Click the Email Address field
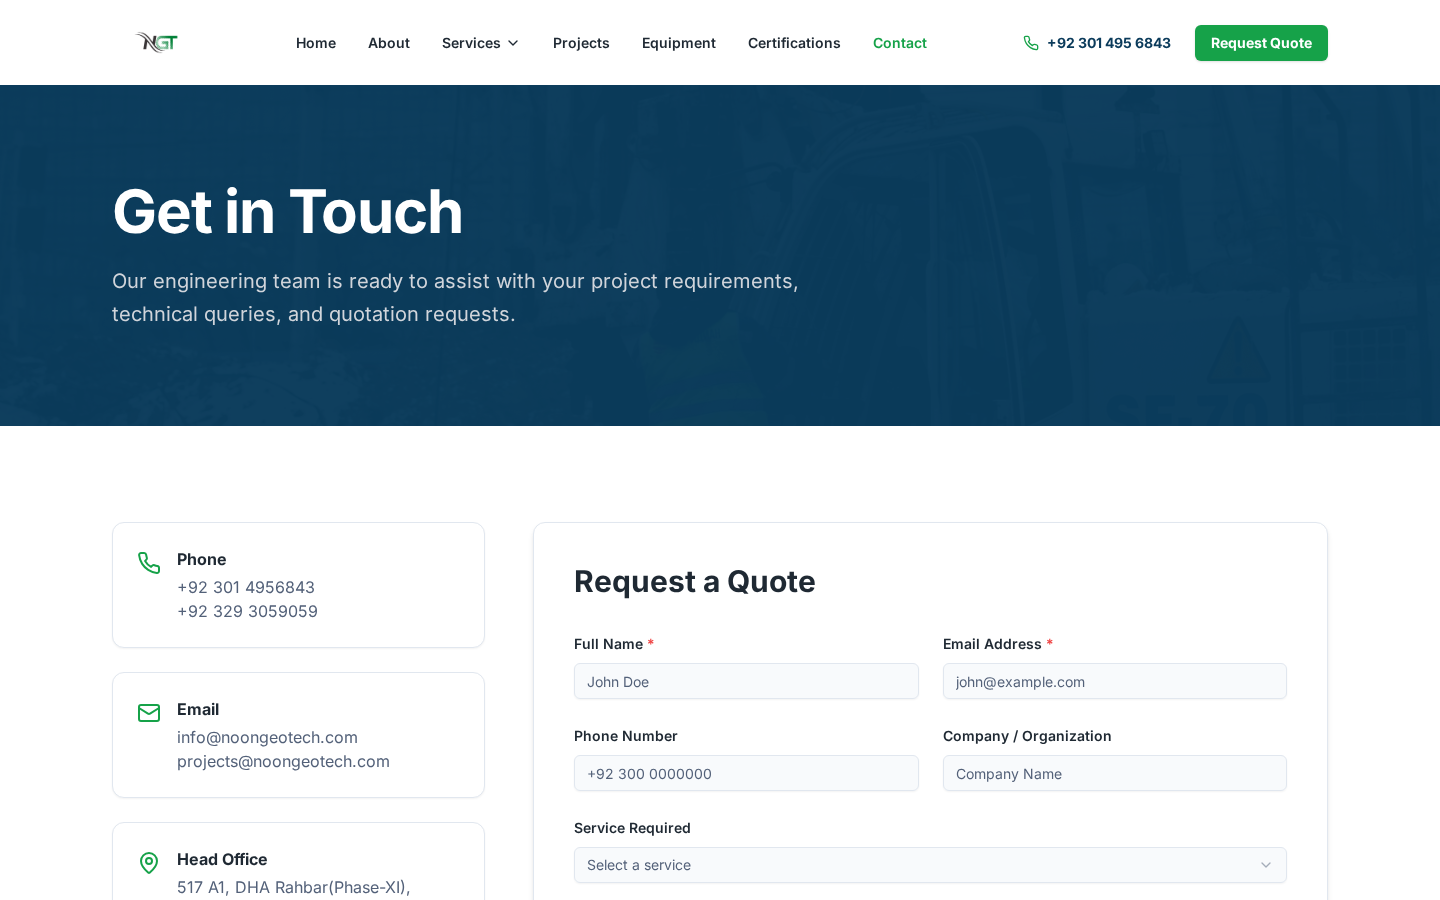Viewport: 1440px width, 900px height. (1115, 681)
